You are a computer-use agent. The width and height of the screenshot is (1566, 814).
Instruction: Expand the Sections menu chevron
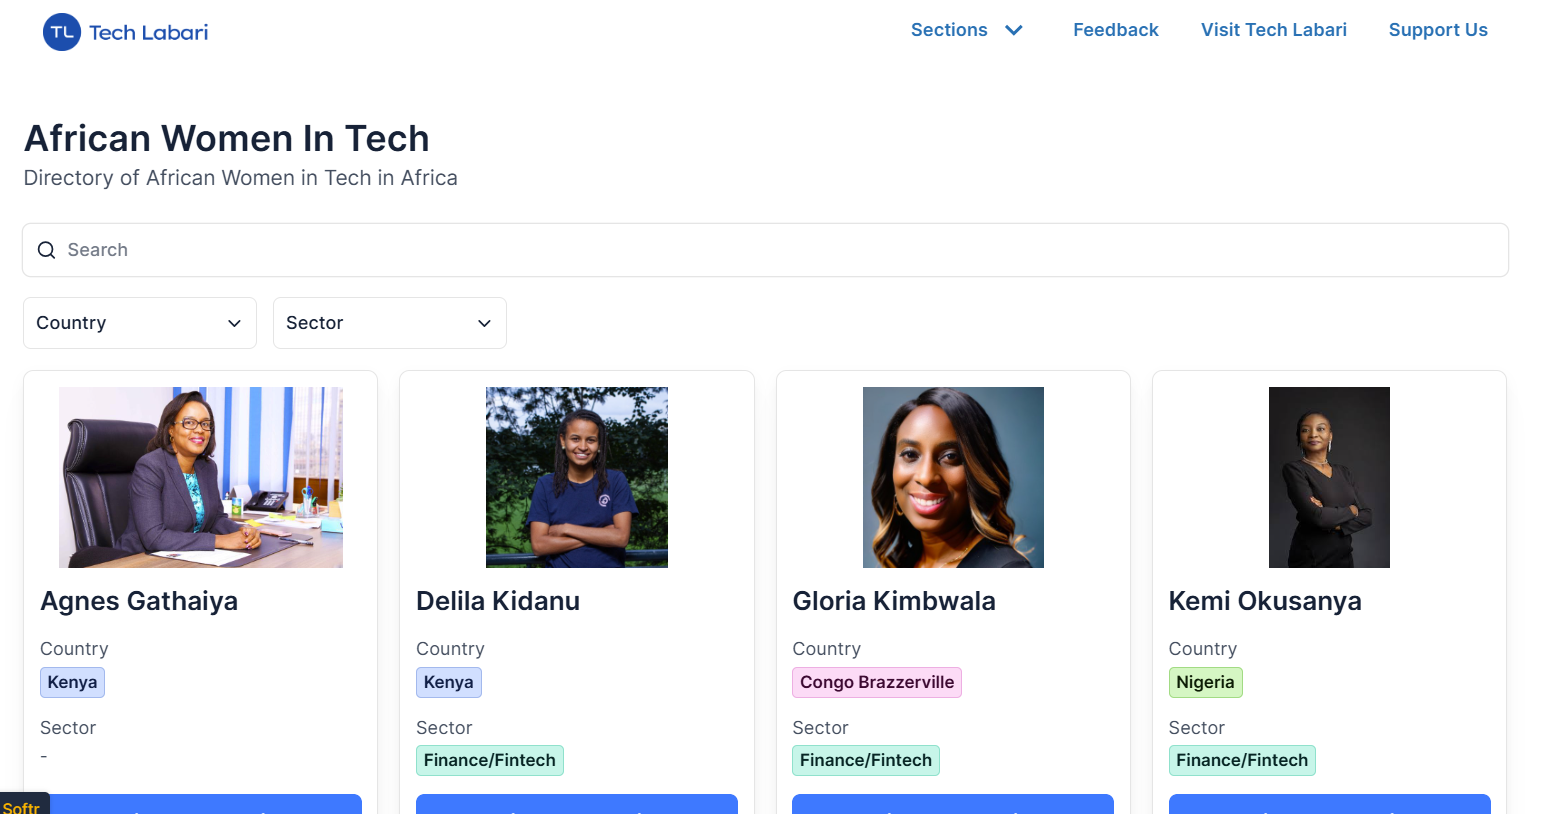coord(1014,30)
